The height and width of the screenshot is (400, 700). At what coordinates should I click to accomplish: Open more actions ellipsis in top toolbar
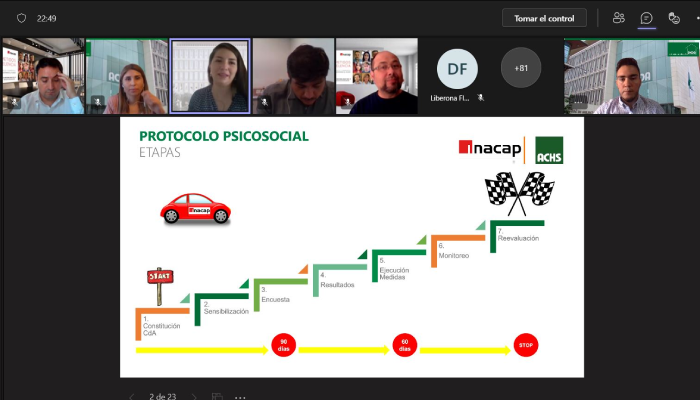696,18
